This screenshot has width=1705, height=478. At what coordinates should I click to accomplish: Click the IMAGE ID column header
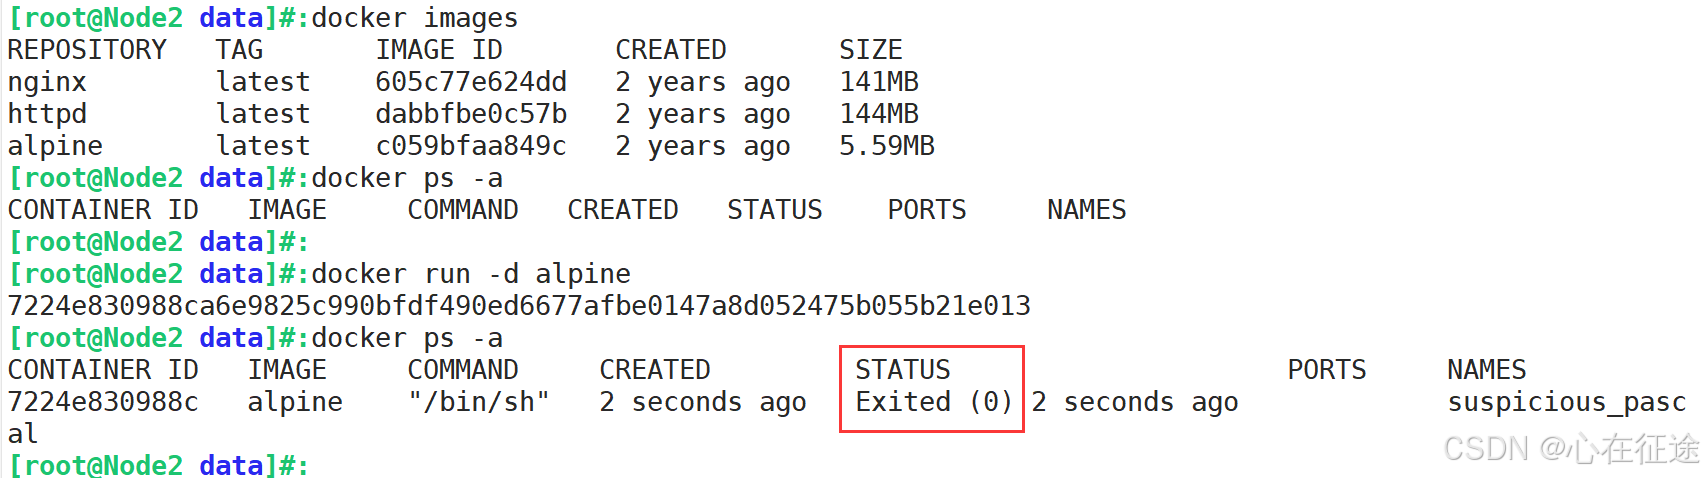tap(439, 50)
